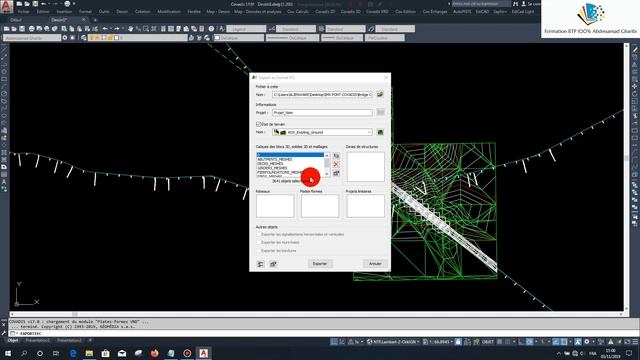
Task: Open settings list icon at dialog bottom-left
Action: click(260, 264)
